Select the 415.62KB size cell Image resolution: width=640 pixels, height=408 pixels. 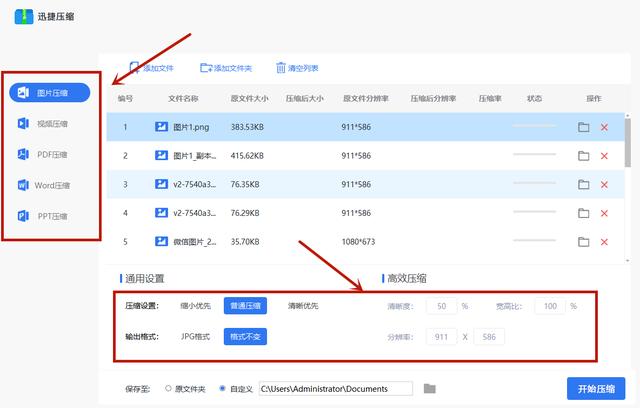(x=247, y=155)
